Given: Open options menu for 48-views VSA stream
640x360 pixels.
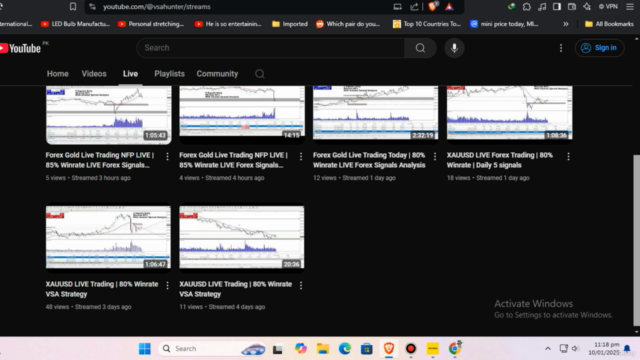Looking at the screenshot, I should (x=167, y=285).
